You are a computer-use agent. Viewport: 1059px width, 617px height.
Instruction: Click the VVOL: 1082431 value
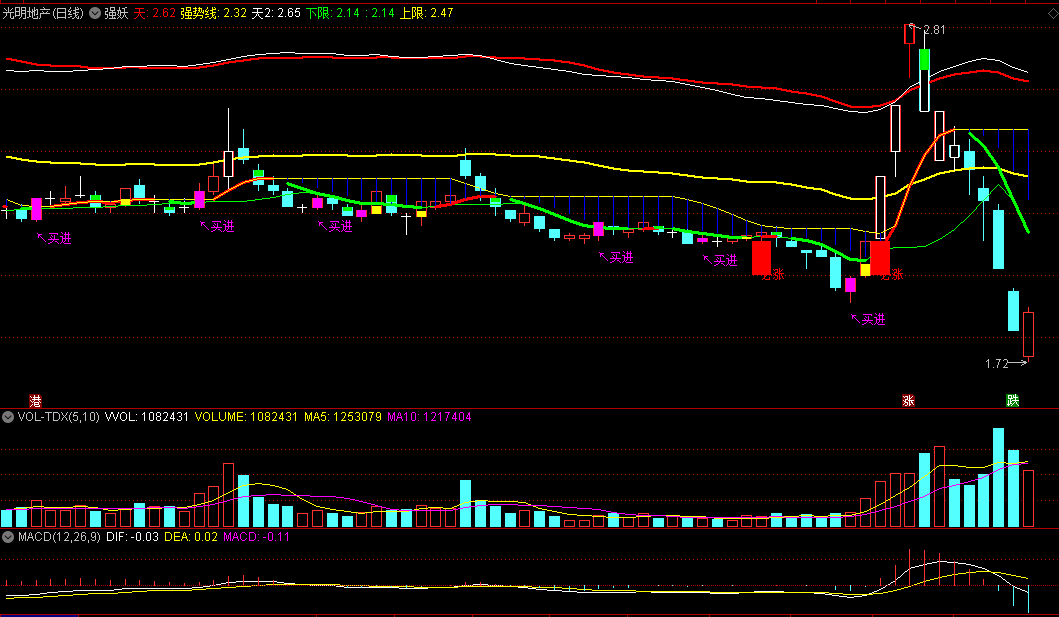[147, 417]
